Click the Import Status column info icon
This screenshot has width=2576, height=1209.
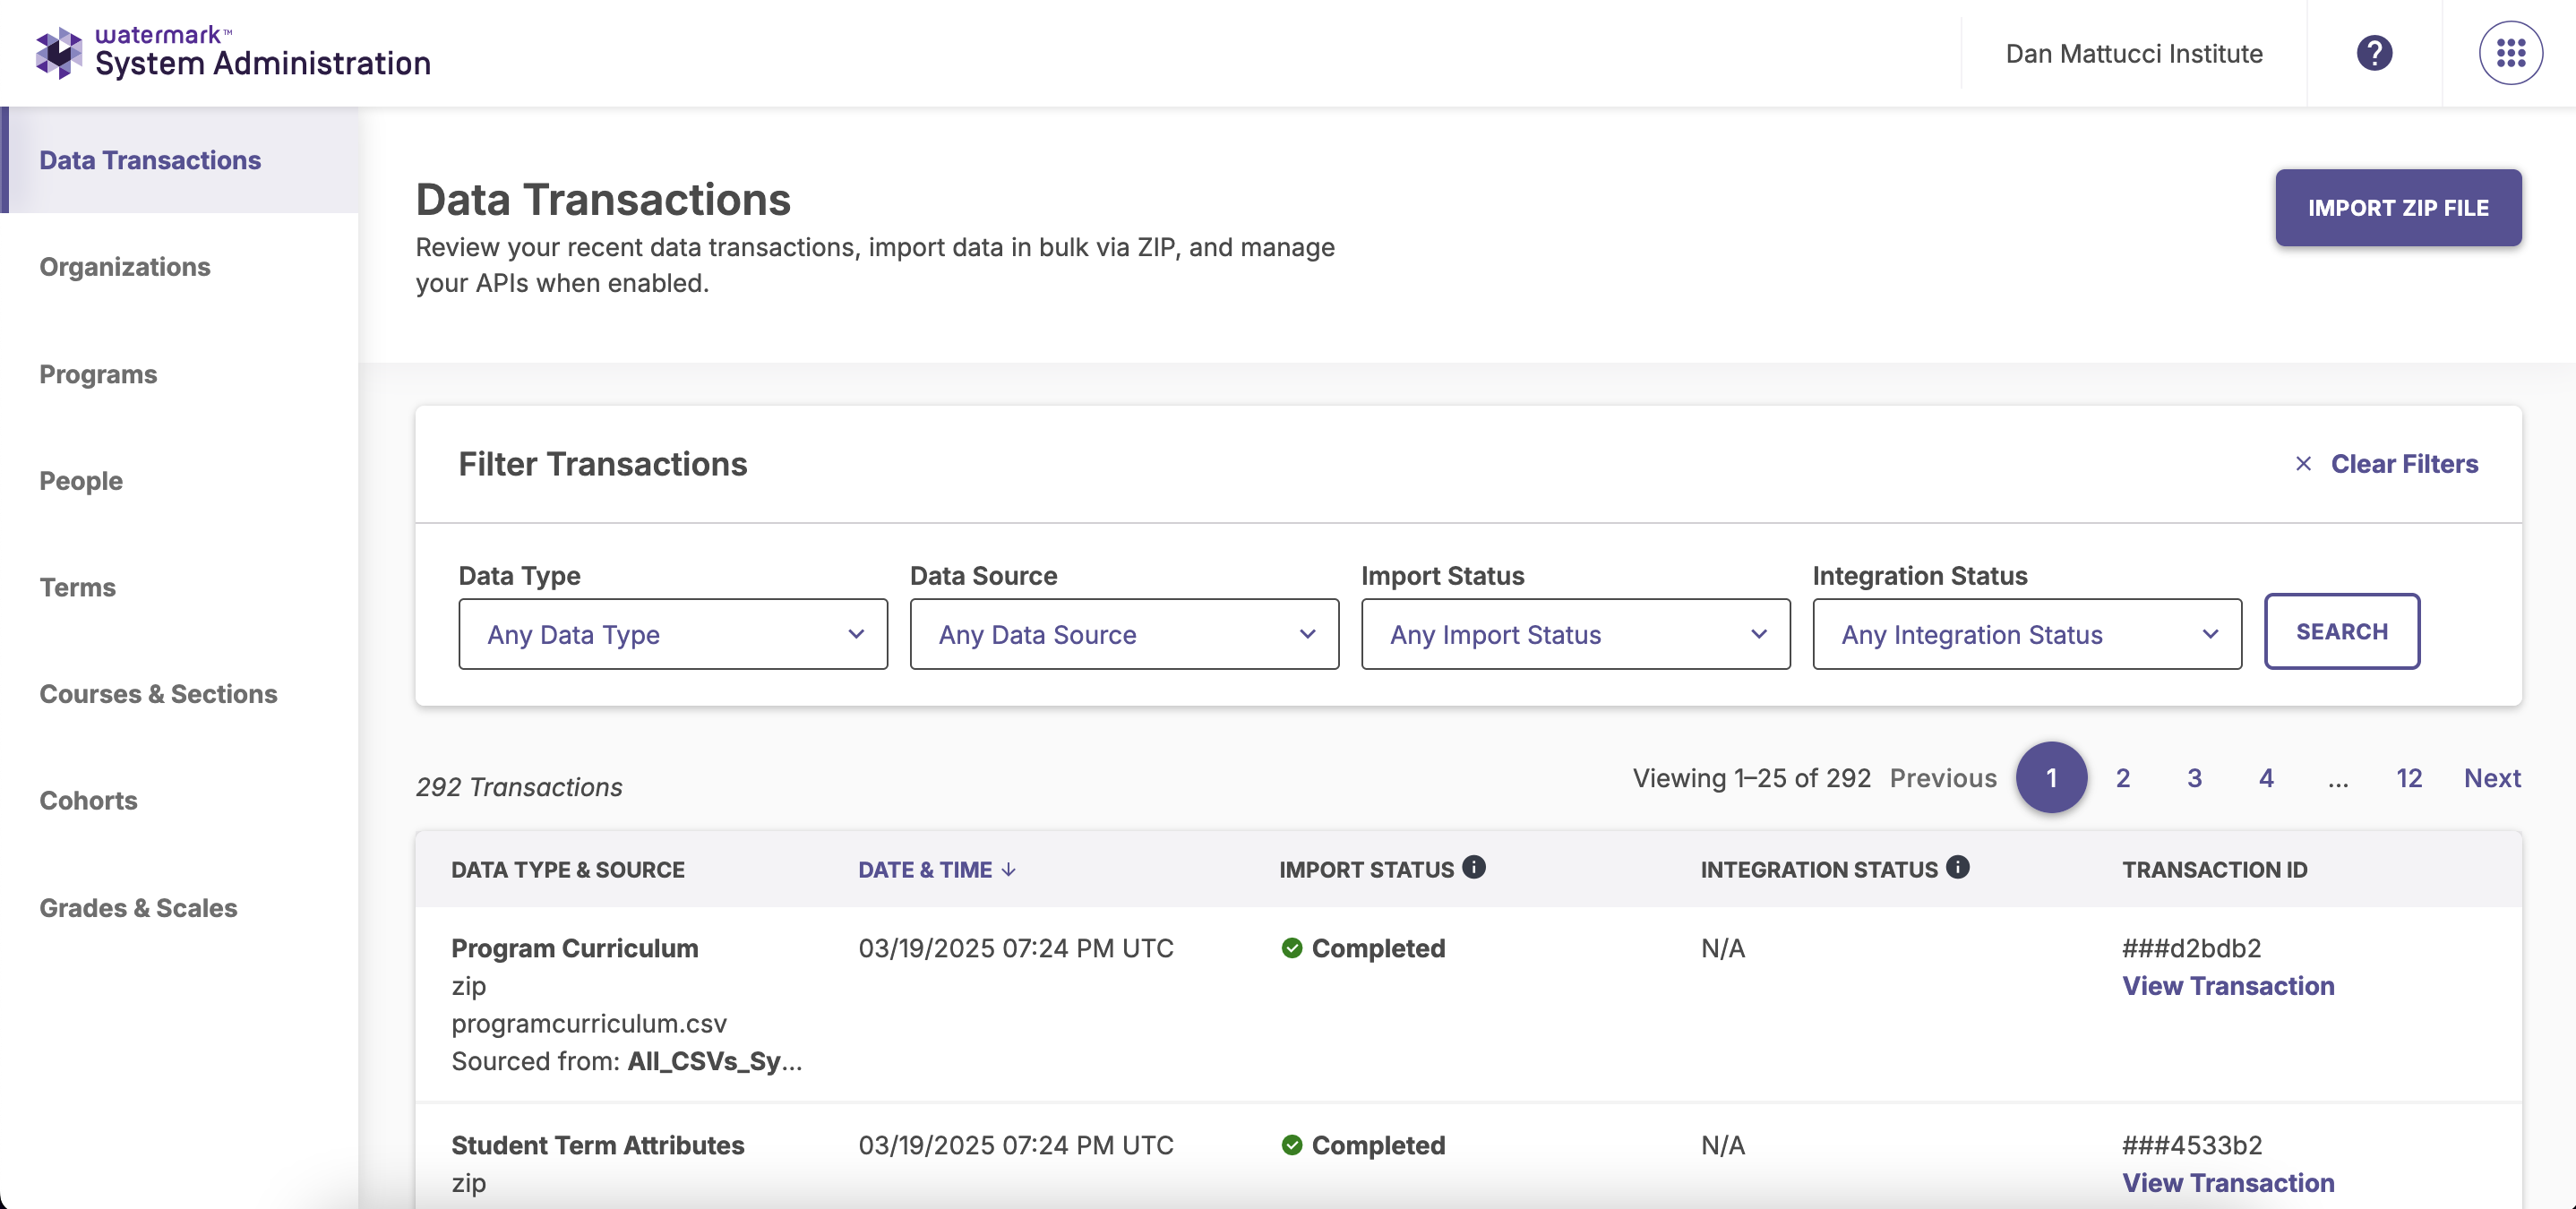point(1474,867)
